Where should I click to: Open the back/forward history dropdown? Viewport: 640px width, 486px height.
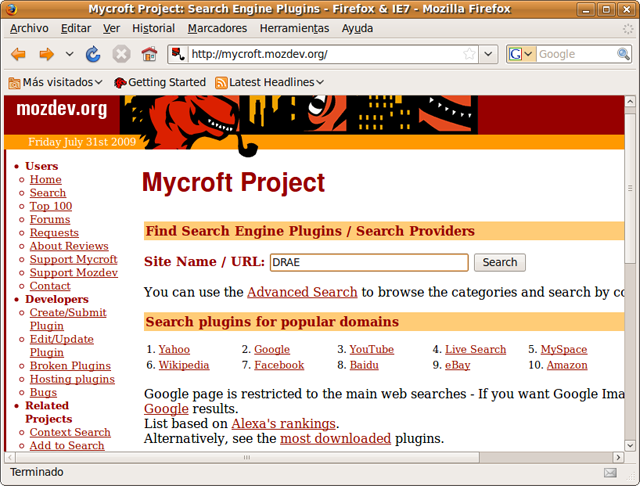69,54
